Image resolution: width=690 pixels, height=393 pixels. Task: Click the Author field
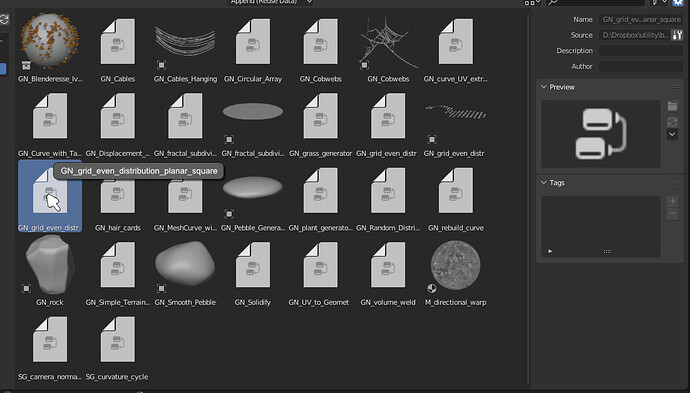coord(641,66)
